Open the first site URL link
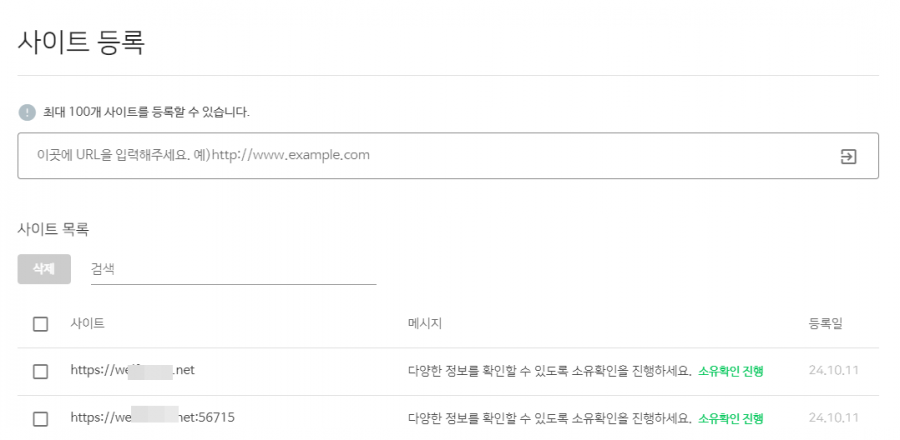Screen dimensions: 900x440 [132, 371]
